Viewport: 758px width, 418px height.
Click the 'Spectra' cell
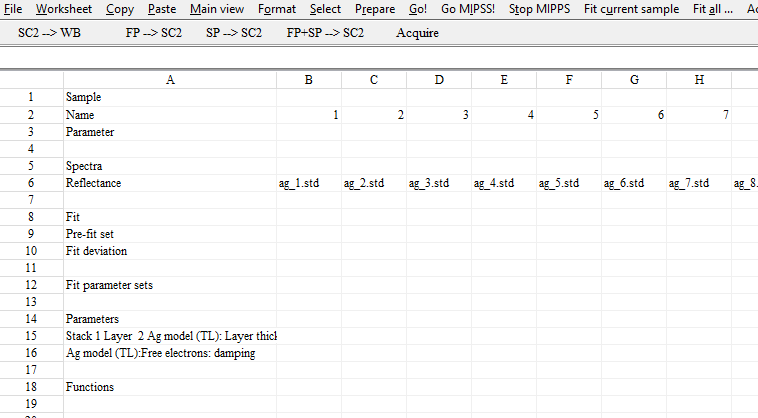tap(170, 166)
